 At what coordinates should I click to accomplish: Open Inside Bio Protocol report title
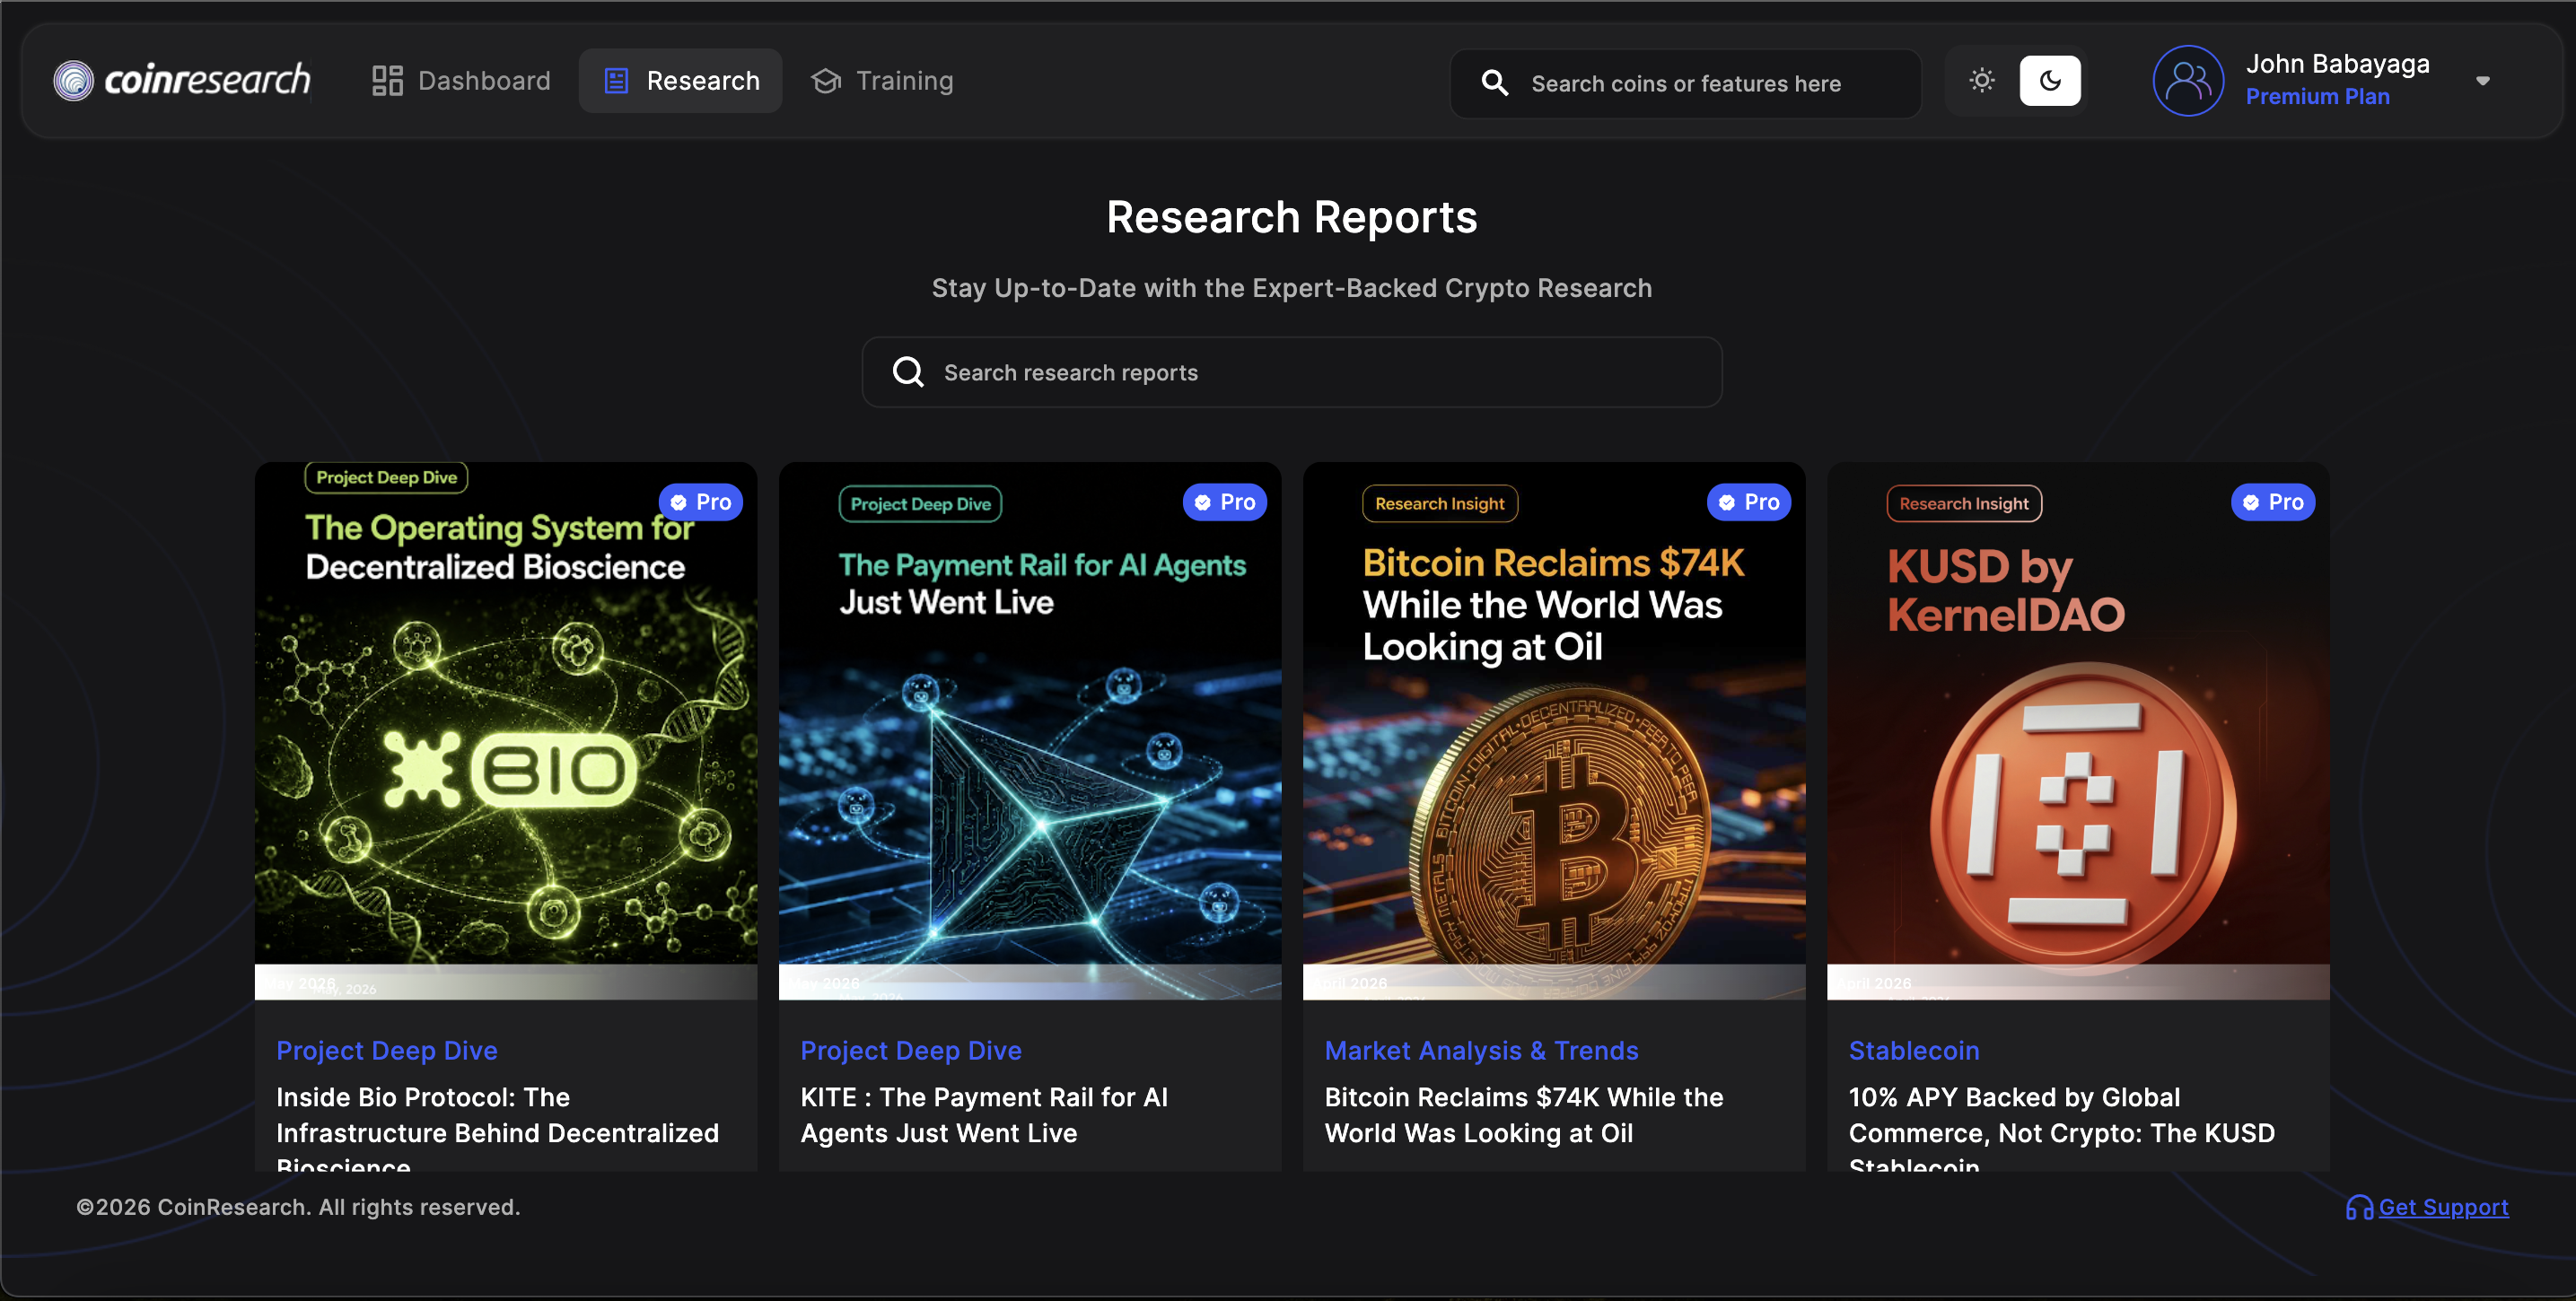[497, 1131]
